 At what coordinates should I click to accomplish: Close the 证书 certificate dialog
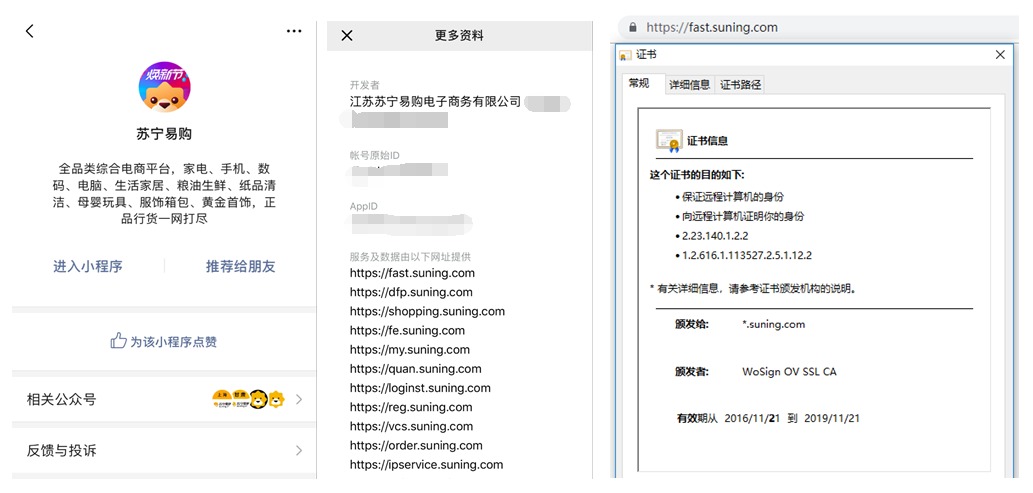999,55
